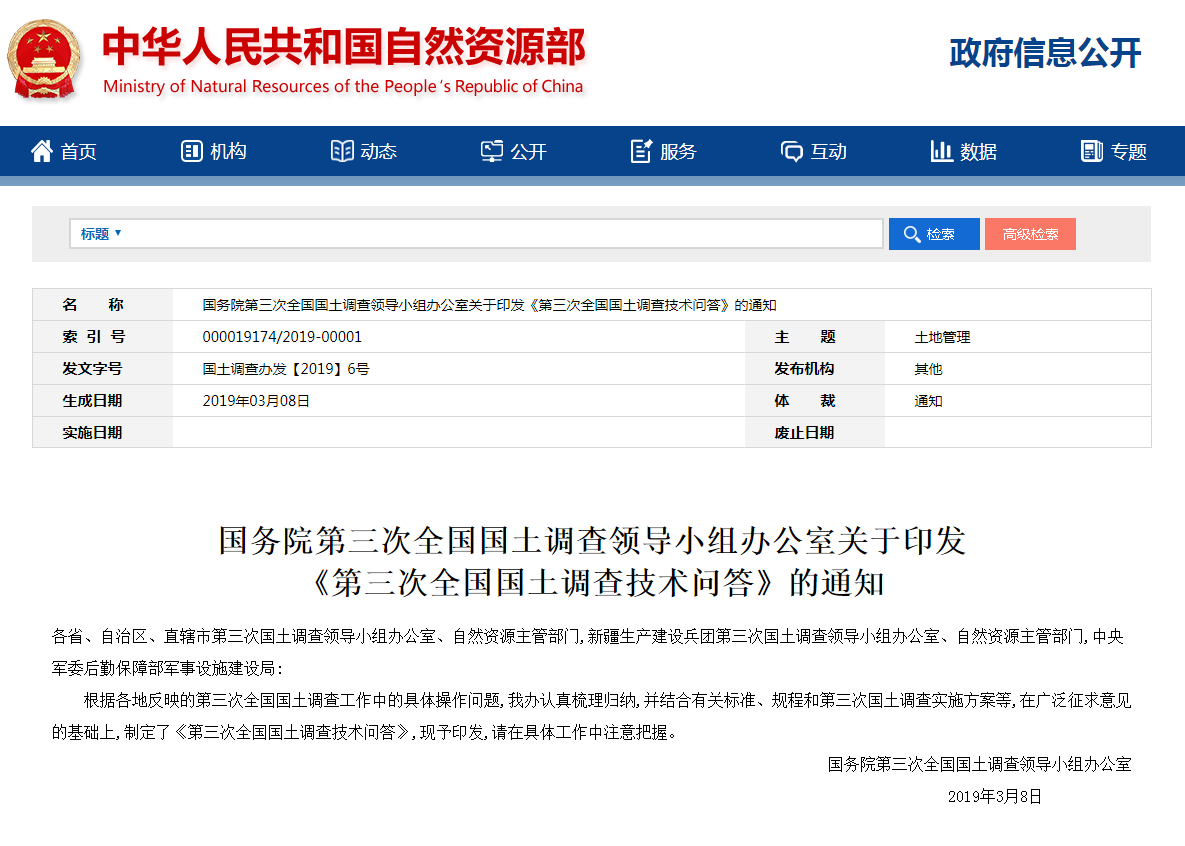Click the salutation line starting 各省、自治区
1185x846 pixels.
588,652
